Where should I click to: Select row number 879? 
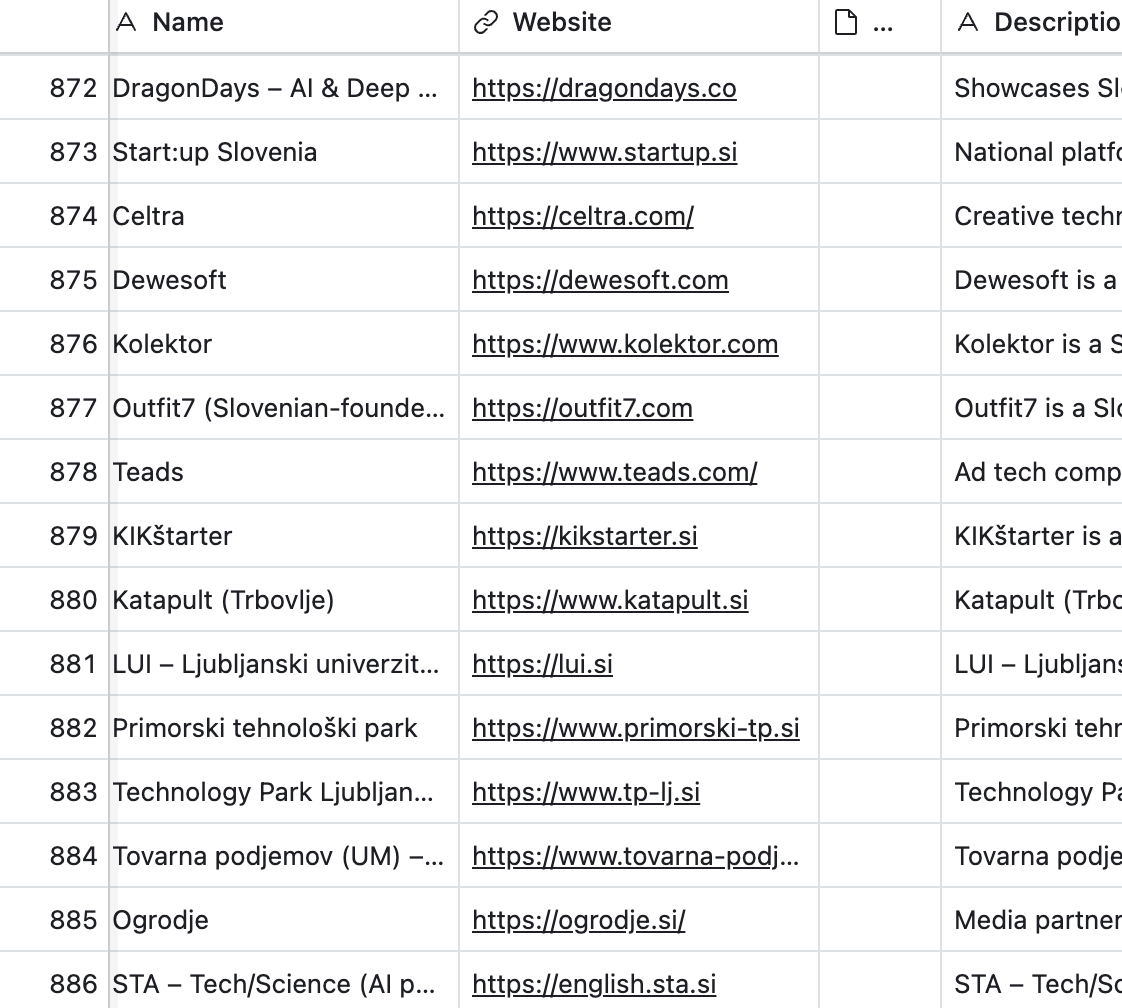73,536
